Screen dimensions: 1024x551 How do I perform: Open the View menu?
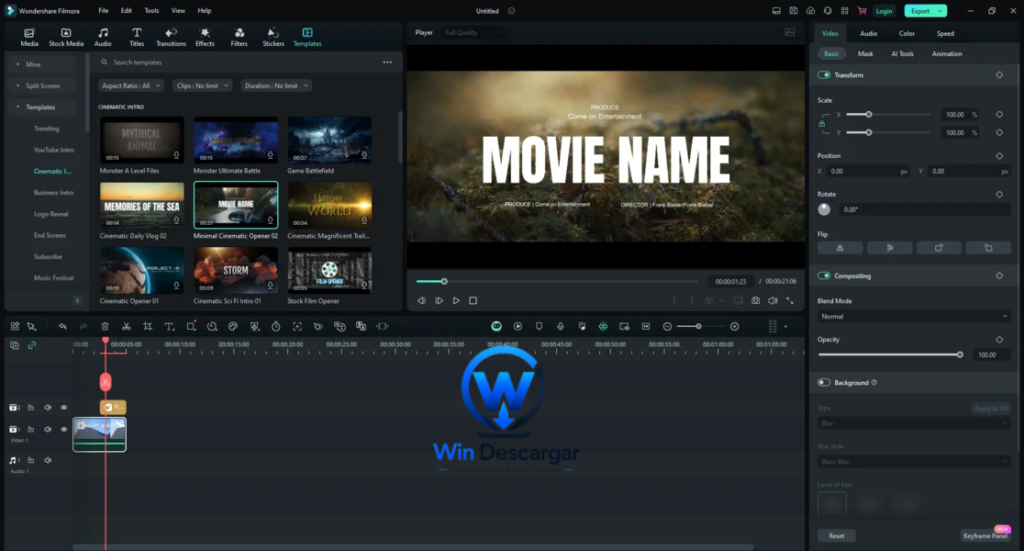coord(178,10)
